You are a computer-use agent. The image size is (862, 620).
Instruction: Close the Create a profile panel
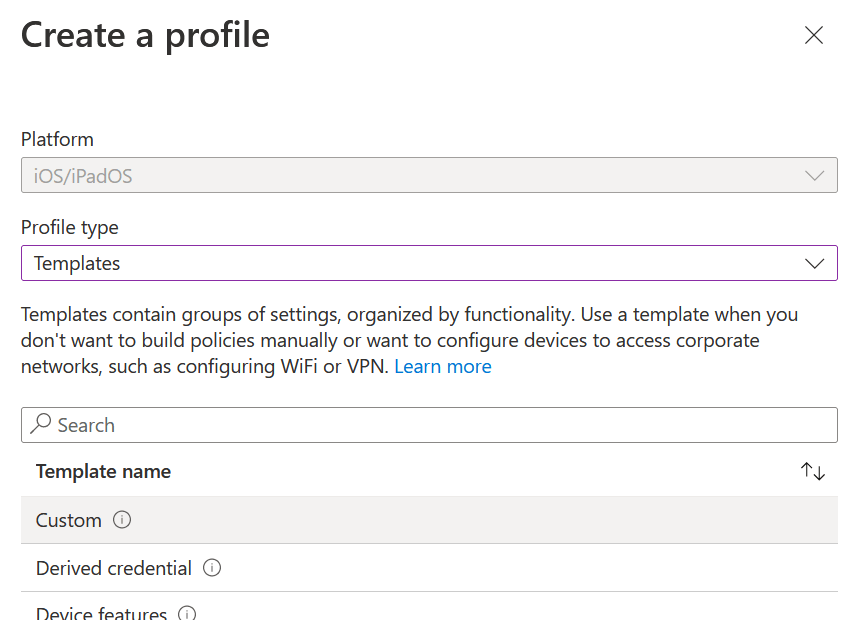pyautogui.click(x=814, y=36)
